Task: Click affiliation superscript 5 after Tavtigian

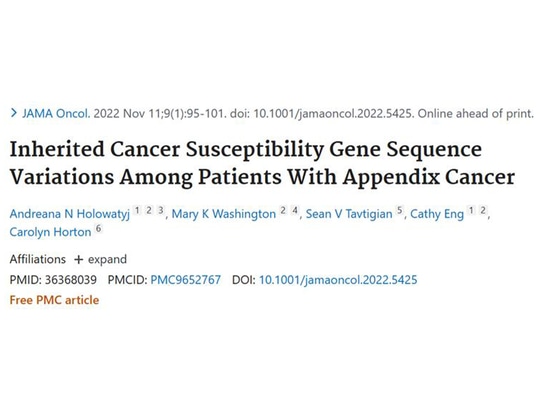Action: (400, 210)
